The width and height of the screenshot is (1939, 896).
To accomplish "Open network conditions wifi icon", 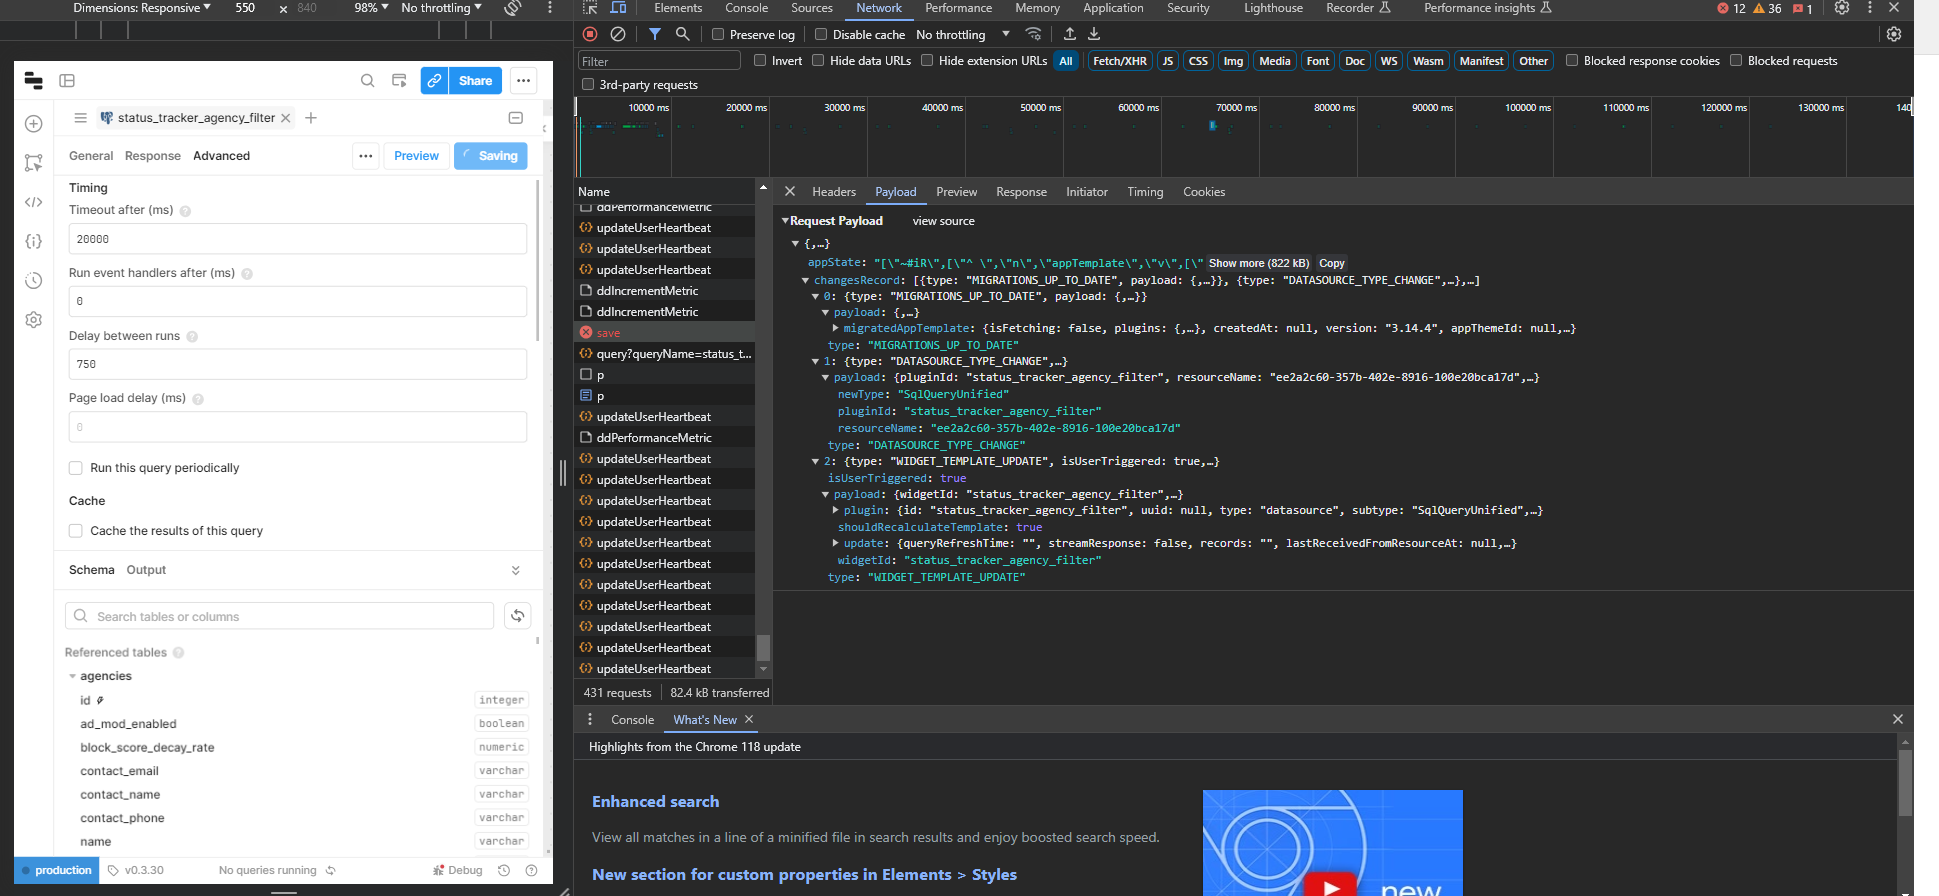I will point(1033,34).
